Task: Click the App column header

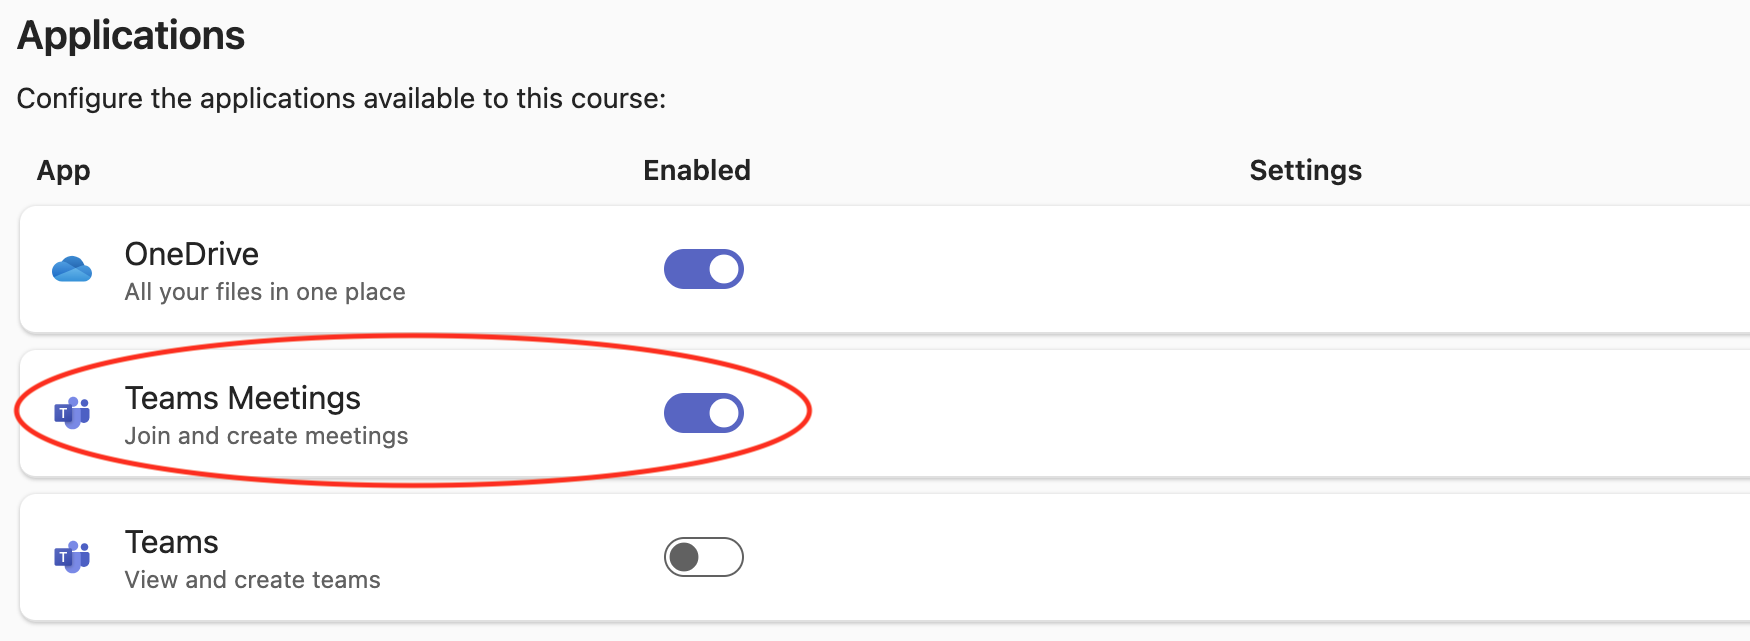Action: [64, 171]
